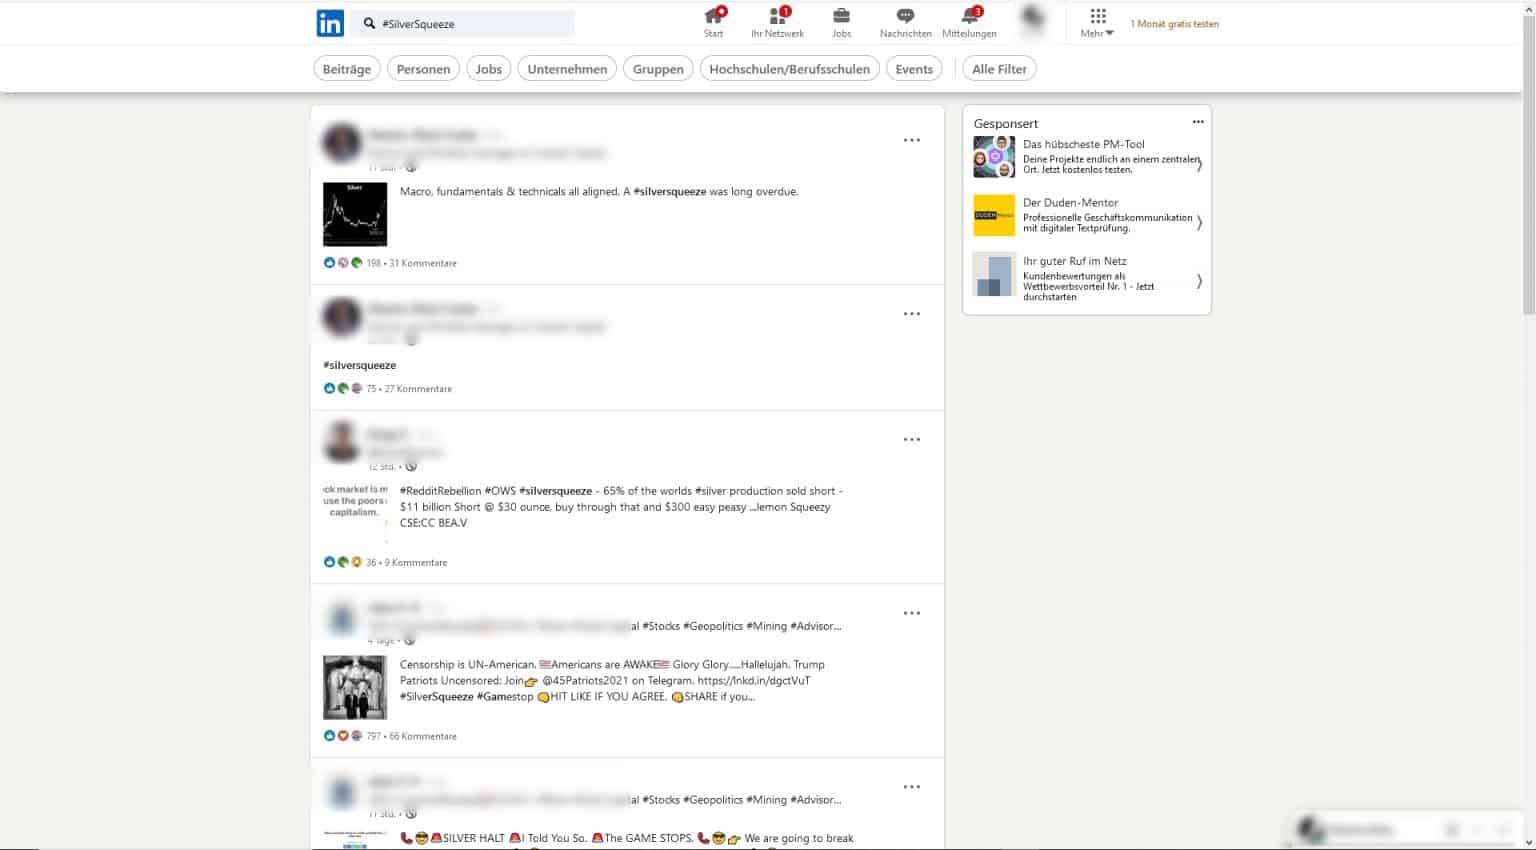Open the silver chart thumbnail

pos(355,214)
